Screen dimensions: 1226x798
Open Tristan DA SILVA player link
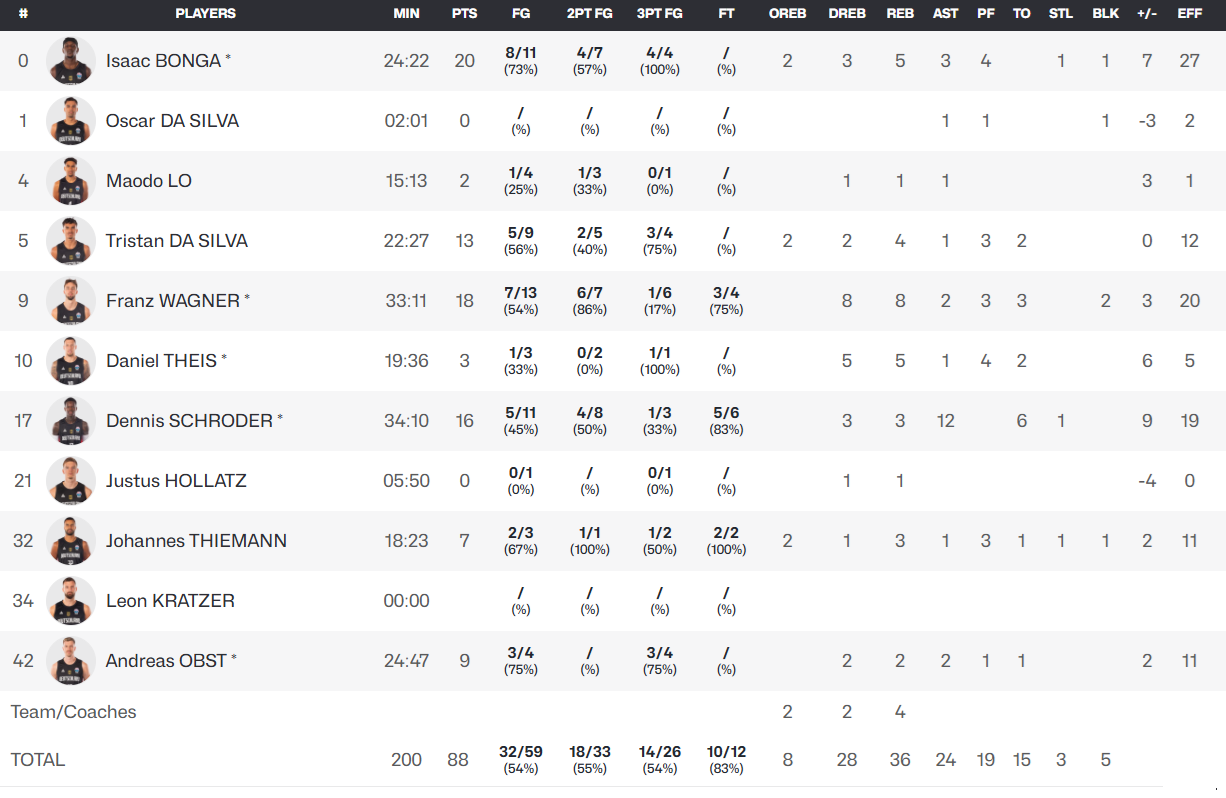(x=177, y=241)
